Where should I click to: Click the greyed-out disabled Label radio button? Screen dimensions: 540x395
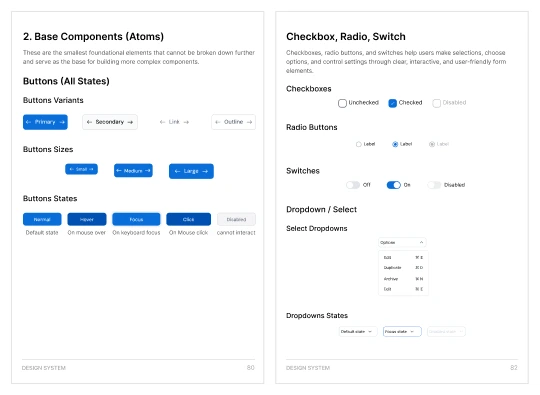432,144
